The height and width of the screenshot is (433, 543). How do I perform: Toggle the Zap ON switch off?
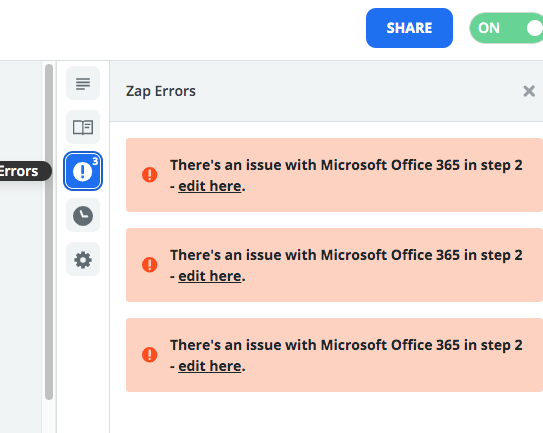(506, 28)
